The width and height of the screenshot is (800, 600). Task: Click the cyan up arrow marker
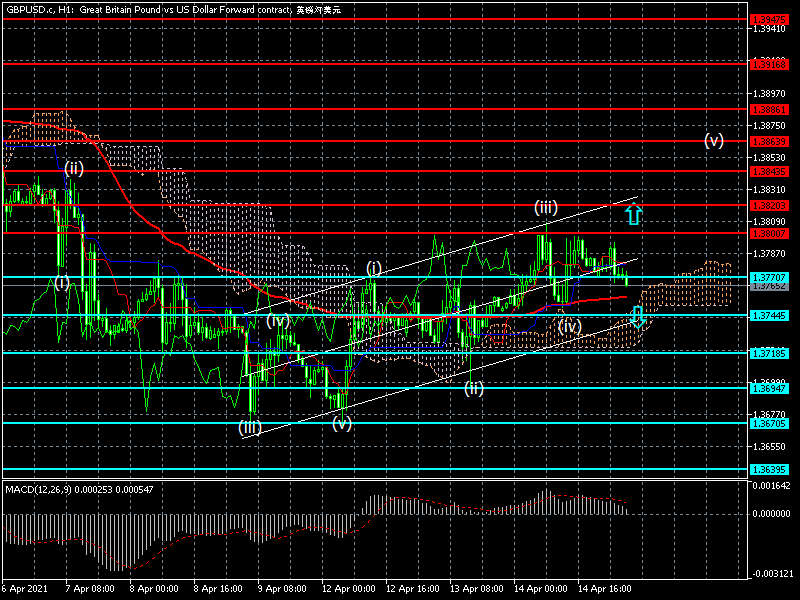click(634, 213)
